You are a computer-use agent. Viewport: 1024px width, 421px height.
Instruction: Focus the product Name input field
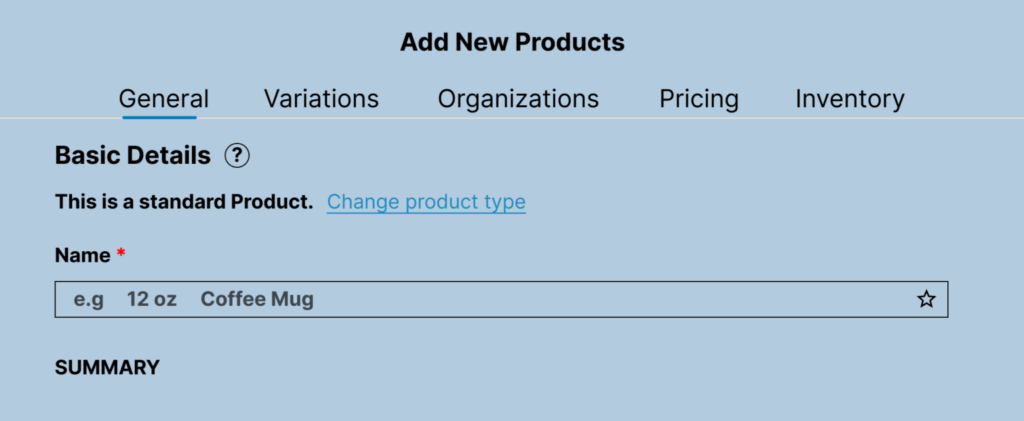click(600, 299)
